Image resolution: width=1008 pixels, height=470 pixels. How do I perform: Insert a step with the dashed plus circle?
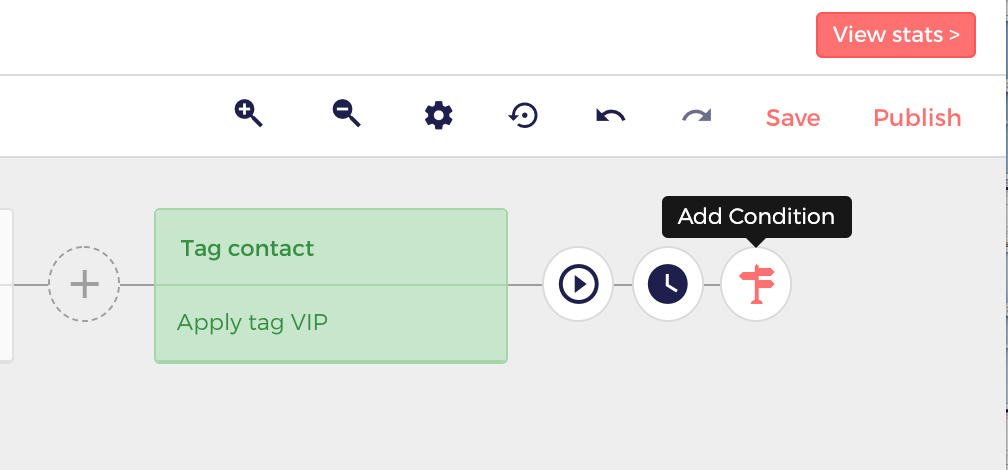click(x=84, y=284)
